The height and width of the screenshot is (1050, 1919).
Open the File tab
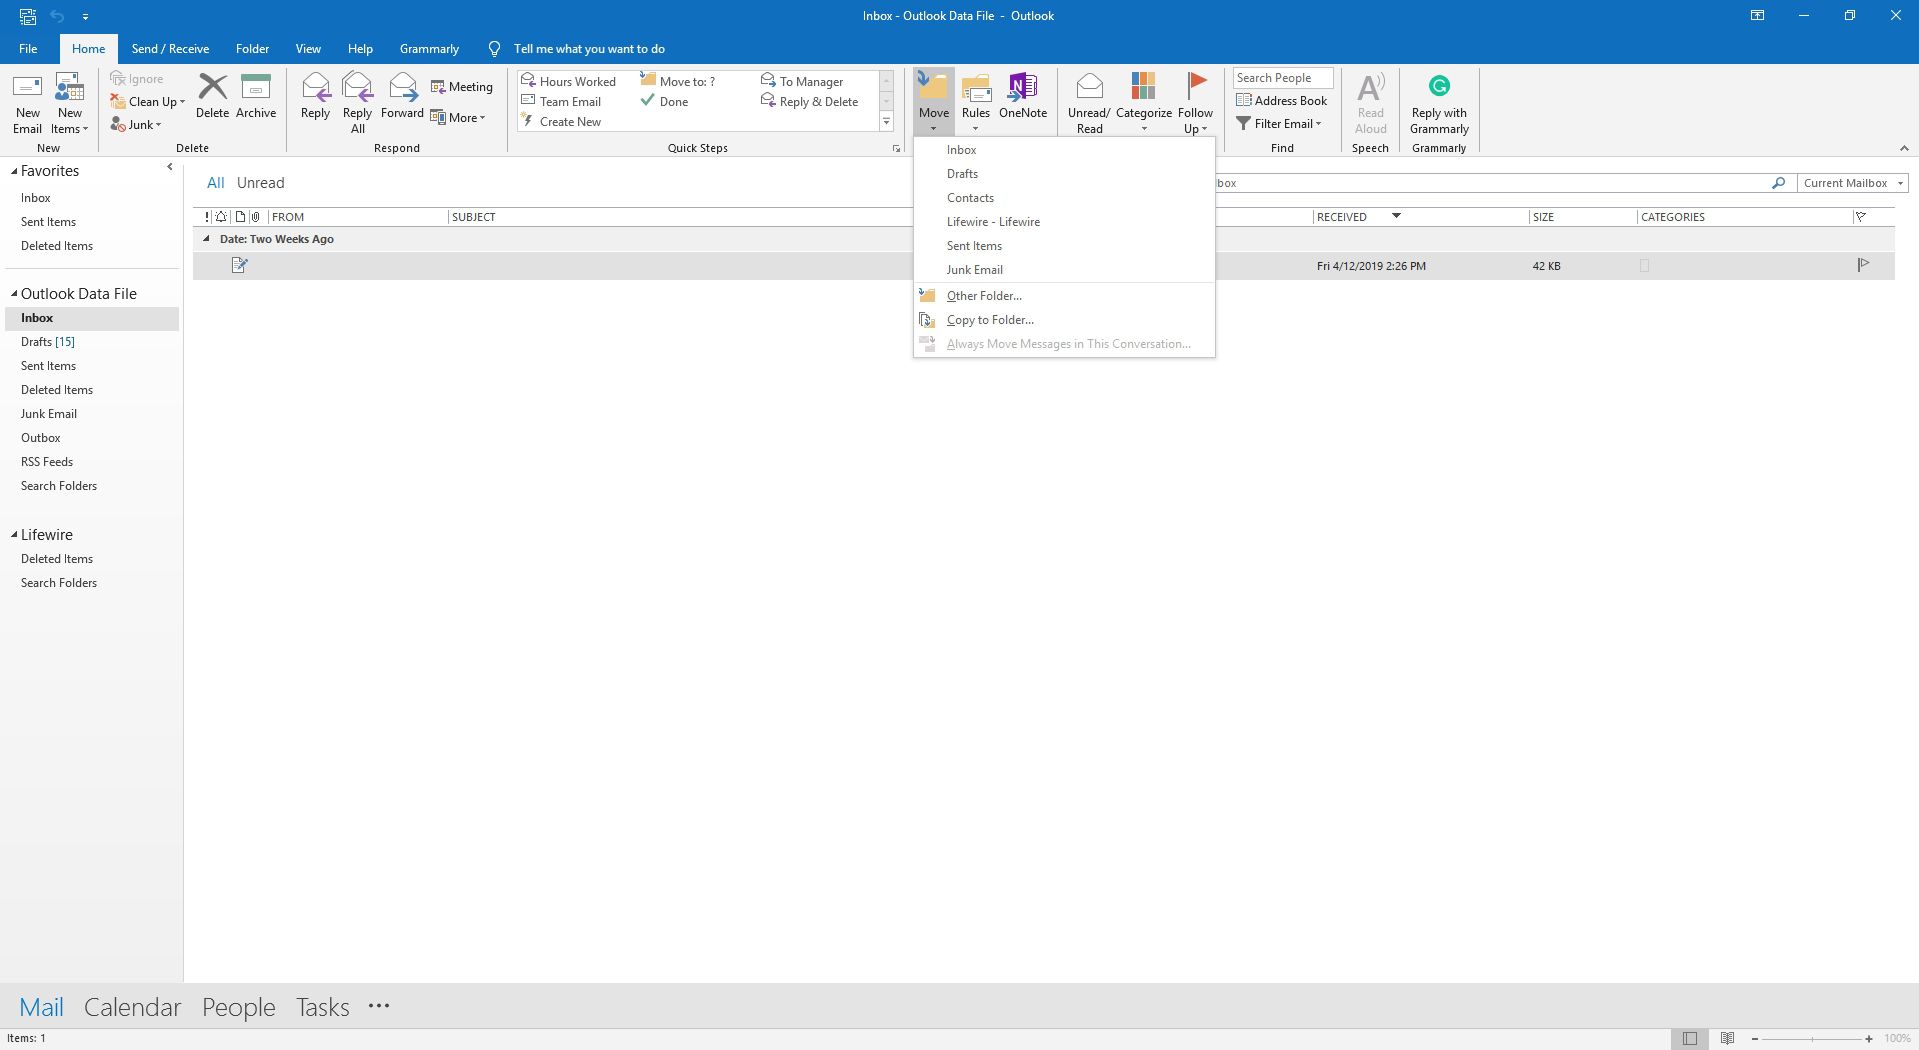point(28,48)
